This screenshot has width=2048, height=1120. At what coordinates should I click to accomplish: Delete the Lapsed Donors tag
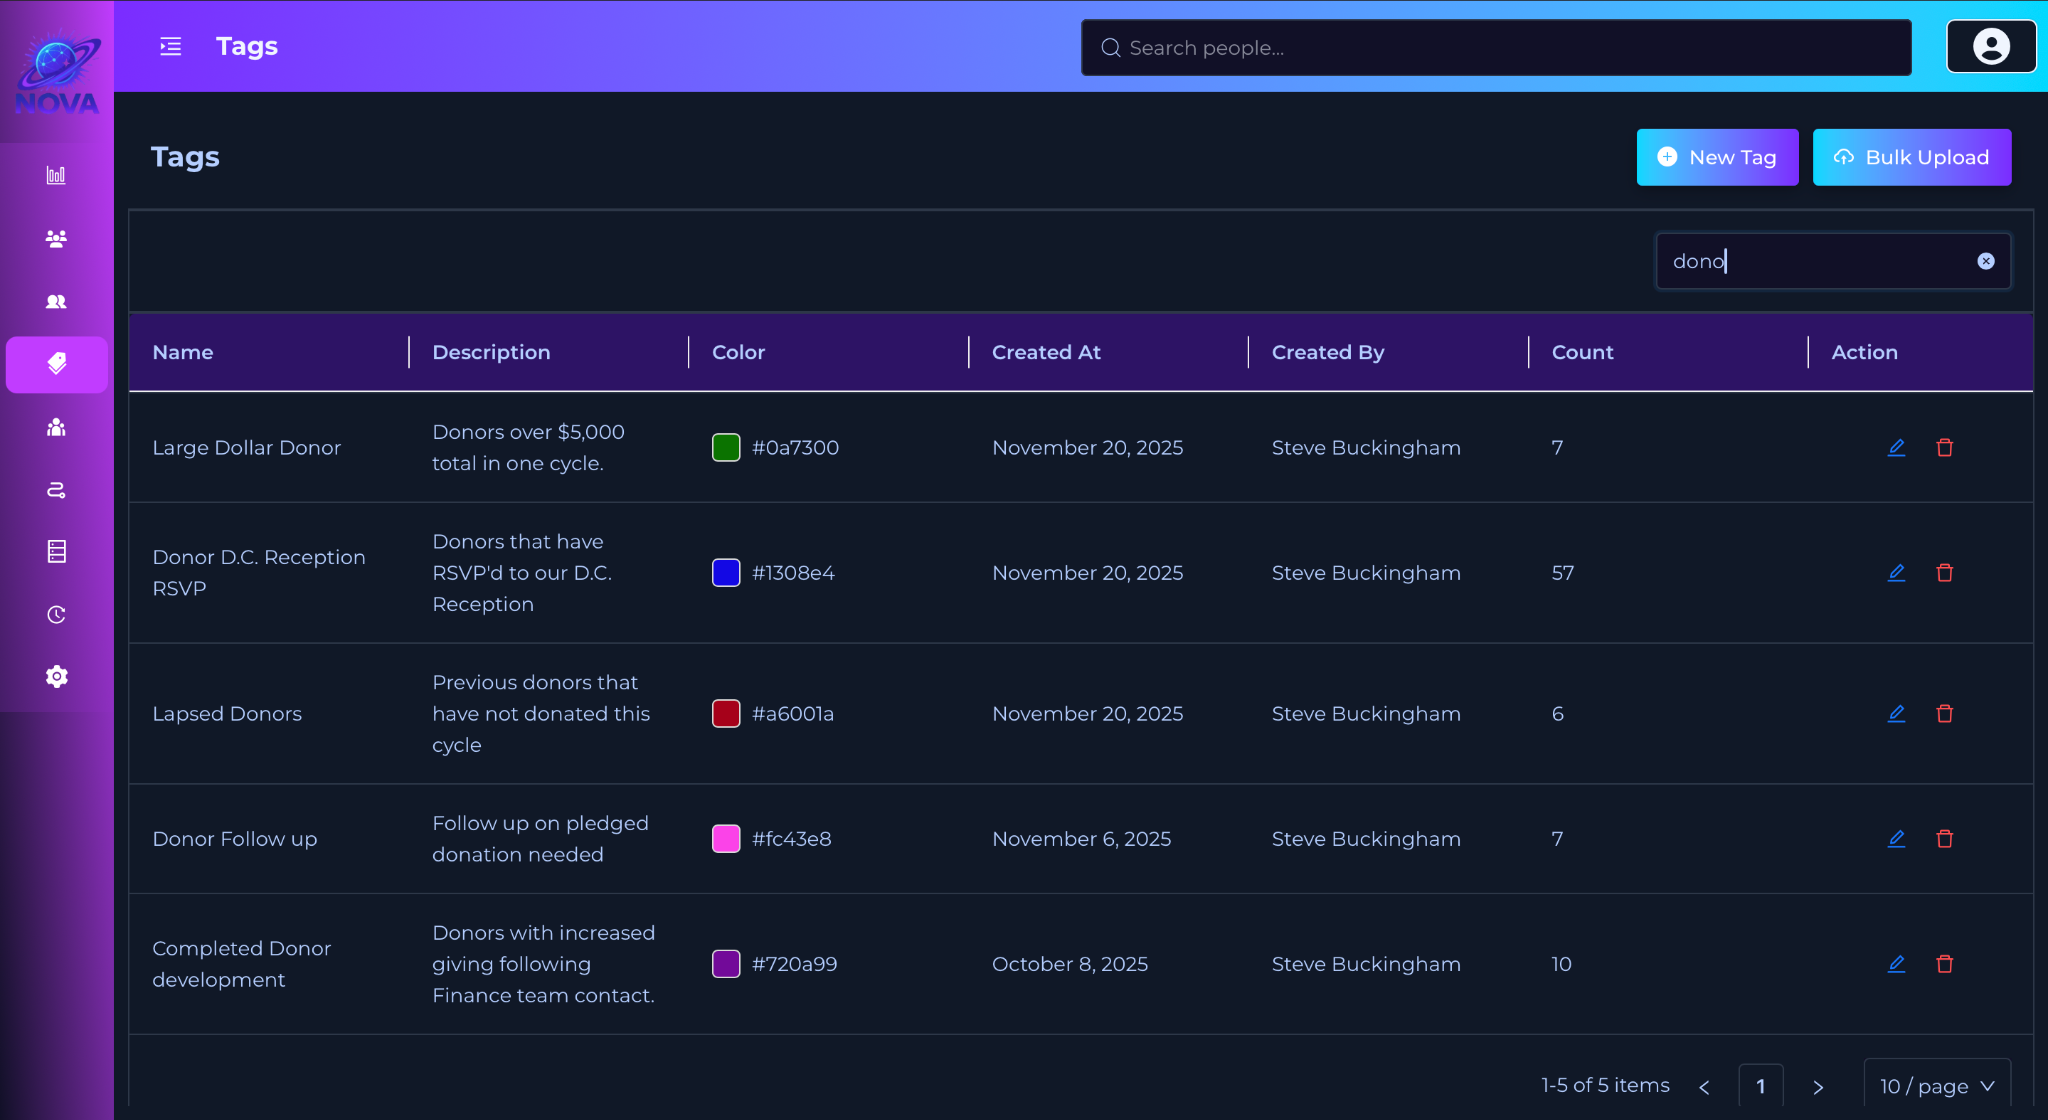click(1944, 714)
